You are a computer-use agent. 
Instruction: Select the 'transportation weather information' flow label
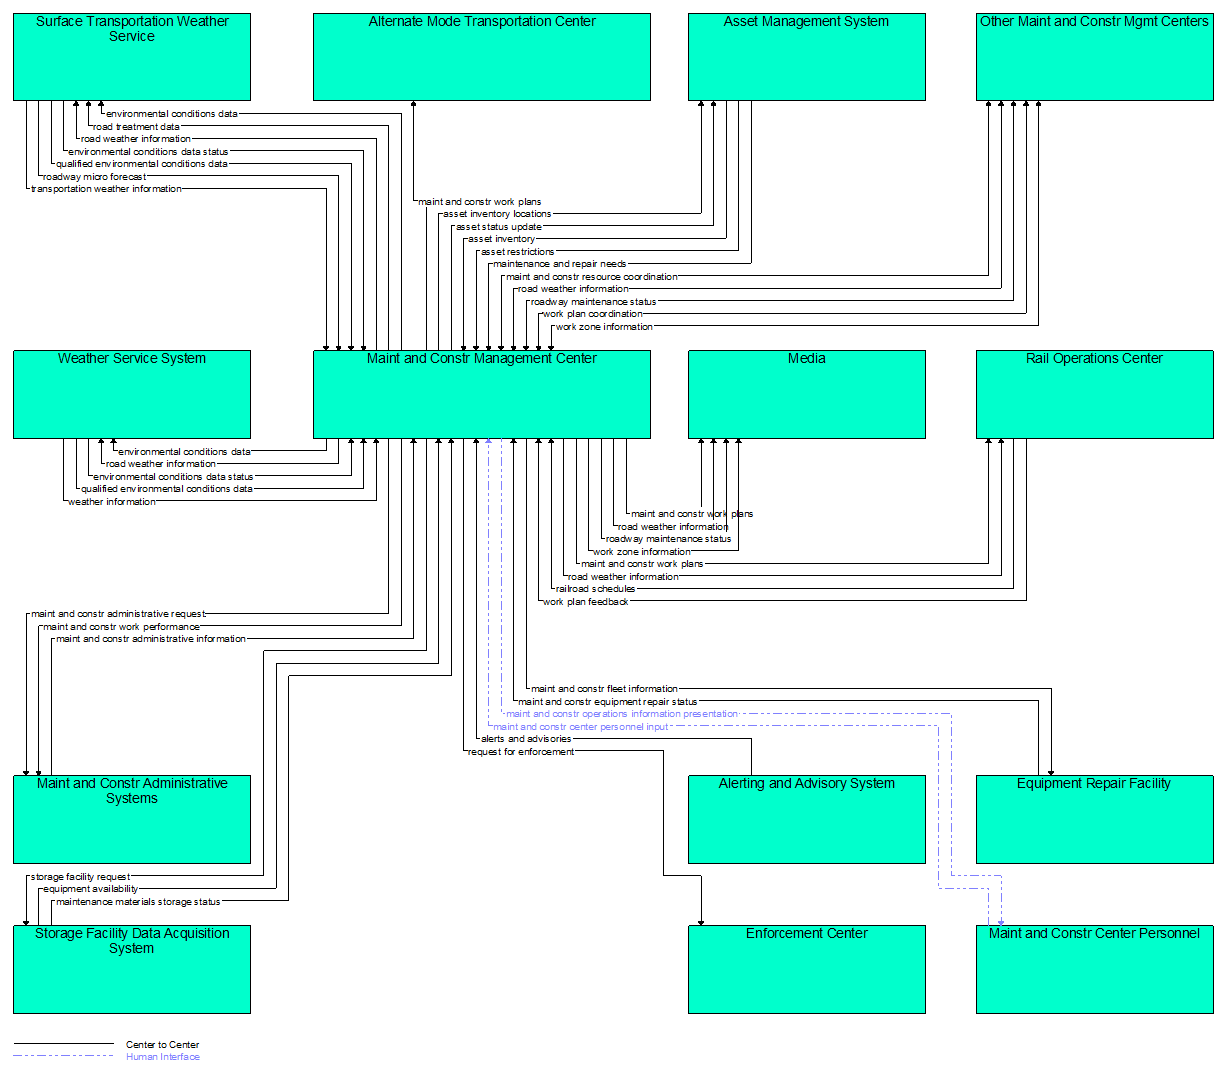[106, 189]
